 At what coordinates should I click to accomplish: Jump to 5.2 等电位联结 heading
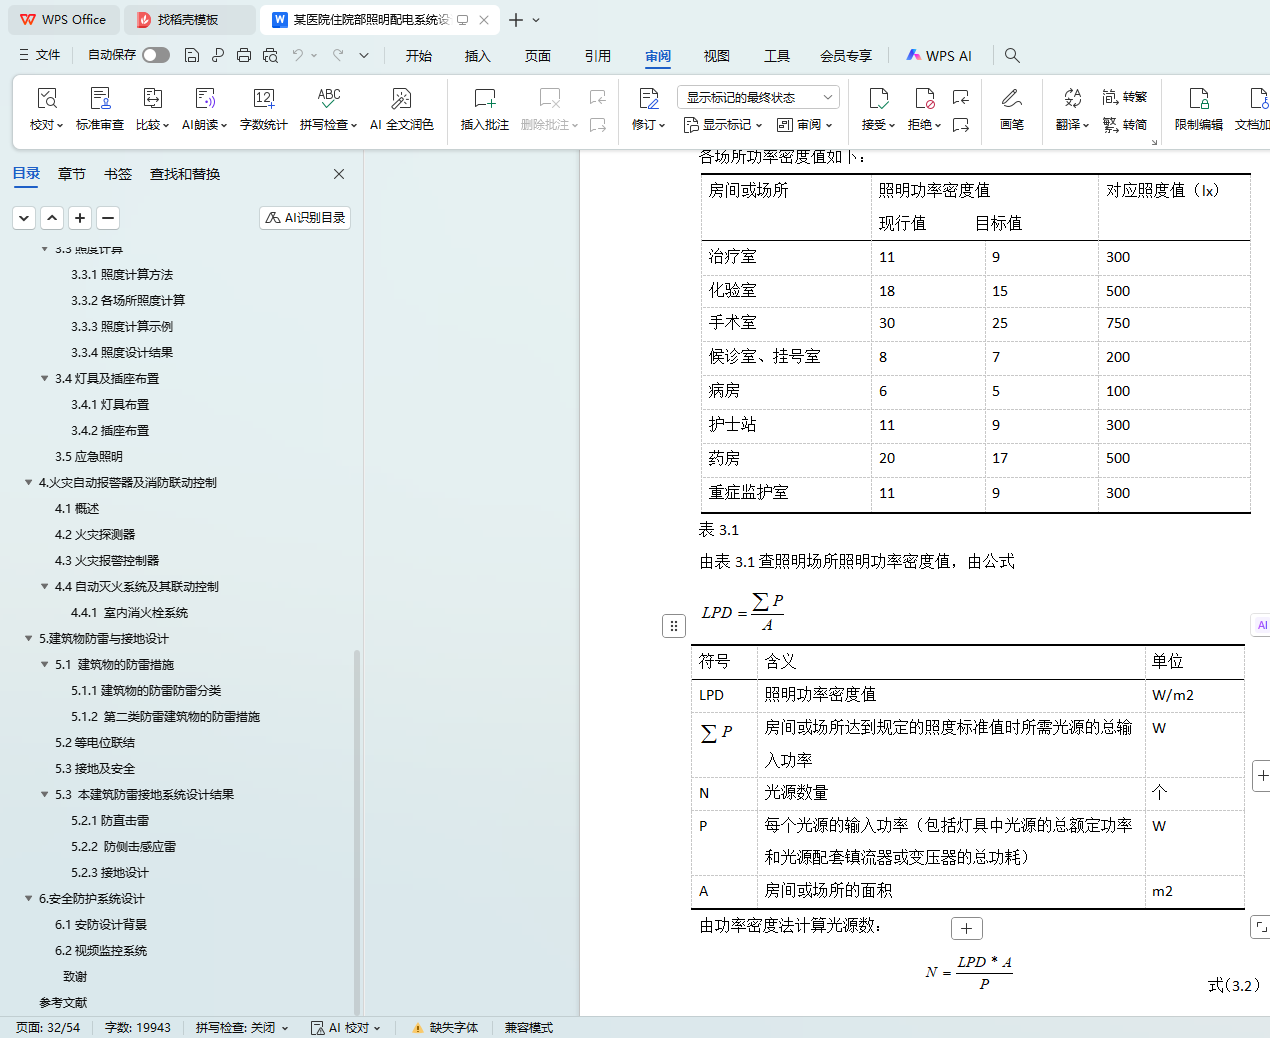click(x=95, y=742)
